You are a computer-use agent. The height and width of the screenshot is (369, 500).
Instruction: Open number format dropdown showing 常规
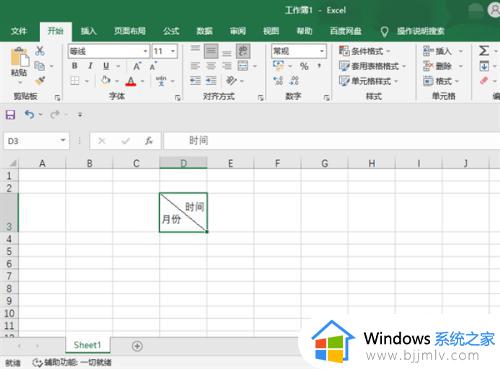point(322,51)
